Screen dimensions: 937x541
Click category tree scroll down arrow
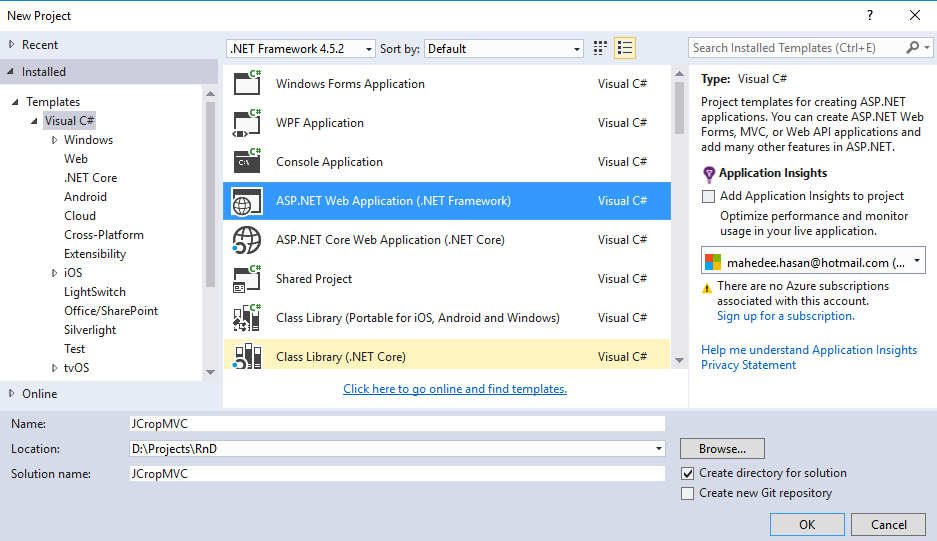coord(210,372)
